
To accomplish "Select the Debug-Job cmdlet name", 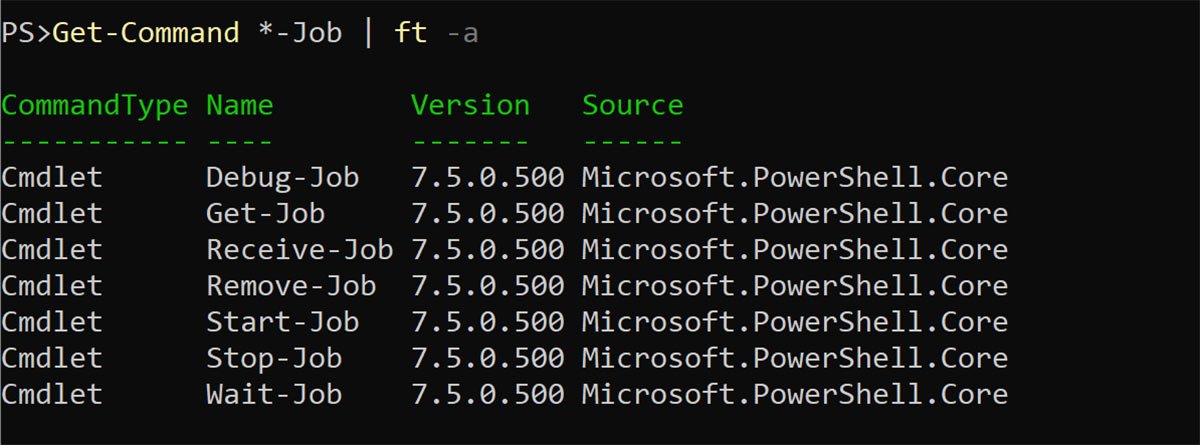I will (282, 178).
